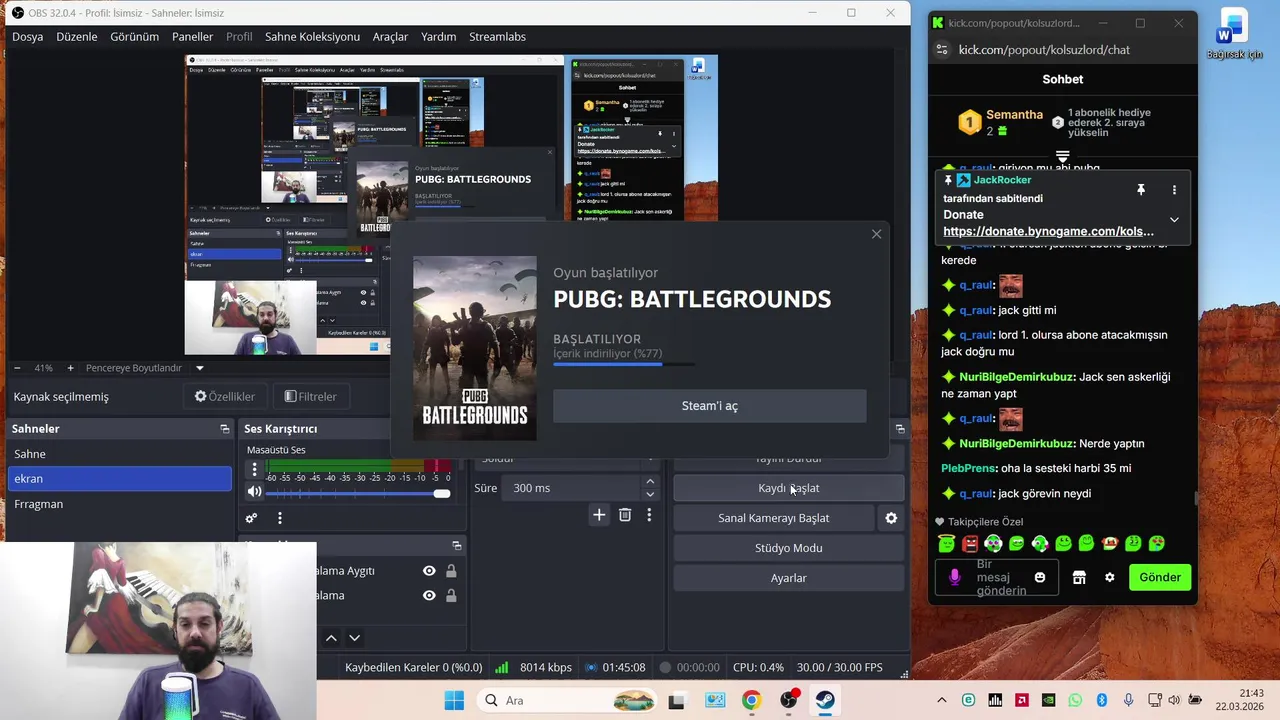
Task: Open the Araçlar menu
Action: (390, 36)
